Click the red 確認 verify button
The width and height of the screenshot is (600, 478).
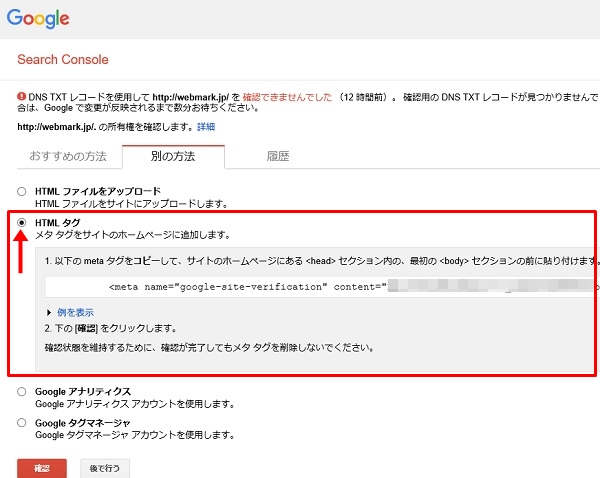coord(42,468)
